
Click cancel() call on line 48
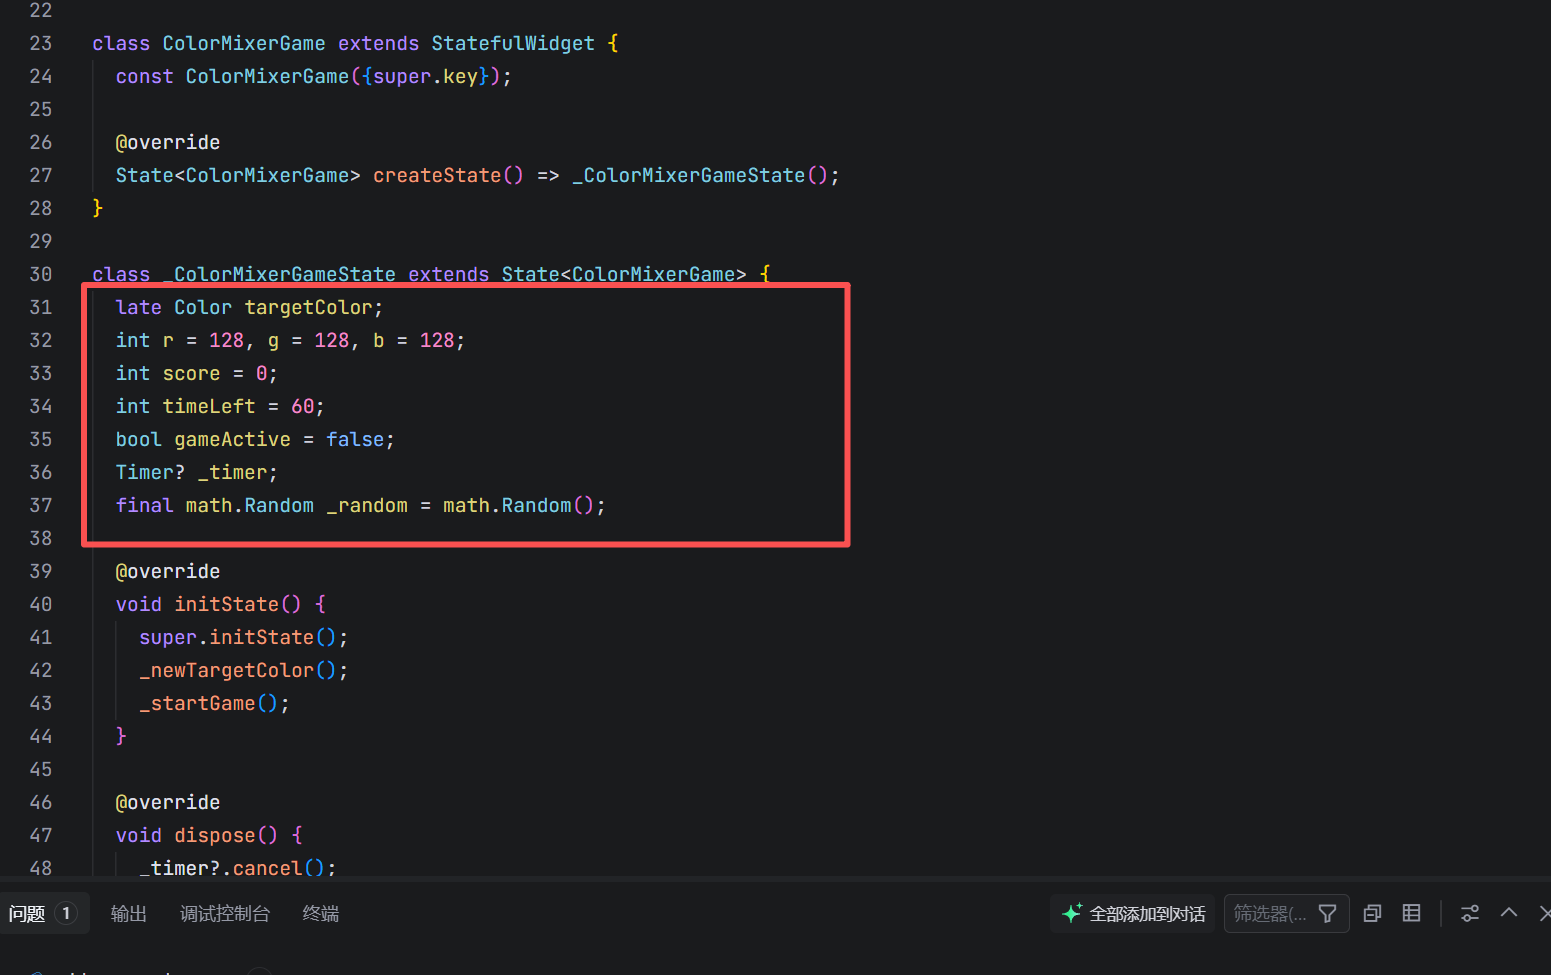(x=279, y=867)
